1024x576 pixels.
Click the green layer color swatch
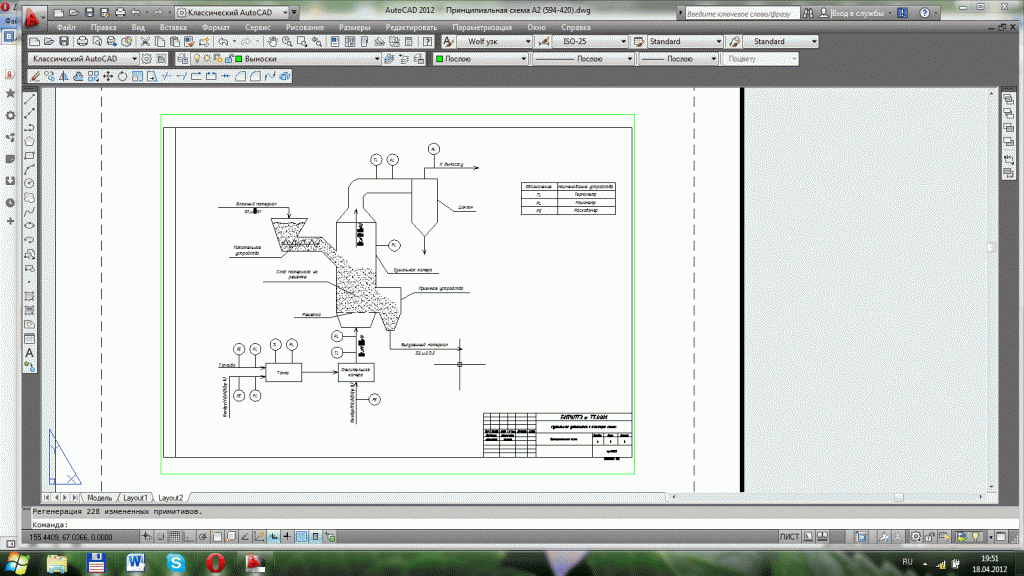[238, 59]
